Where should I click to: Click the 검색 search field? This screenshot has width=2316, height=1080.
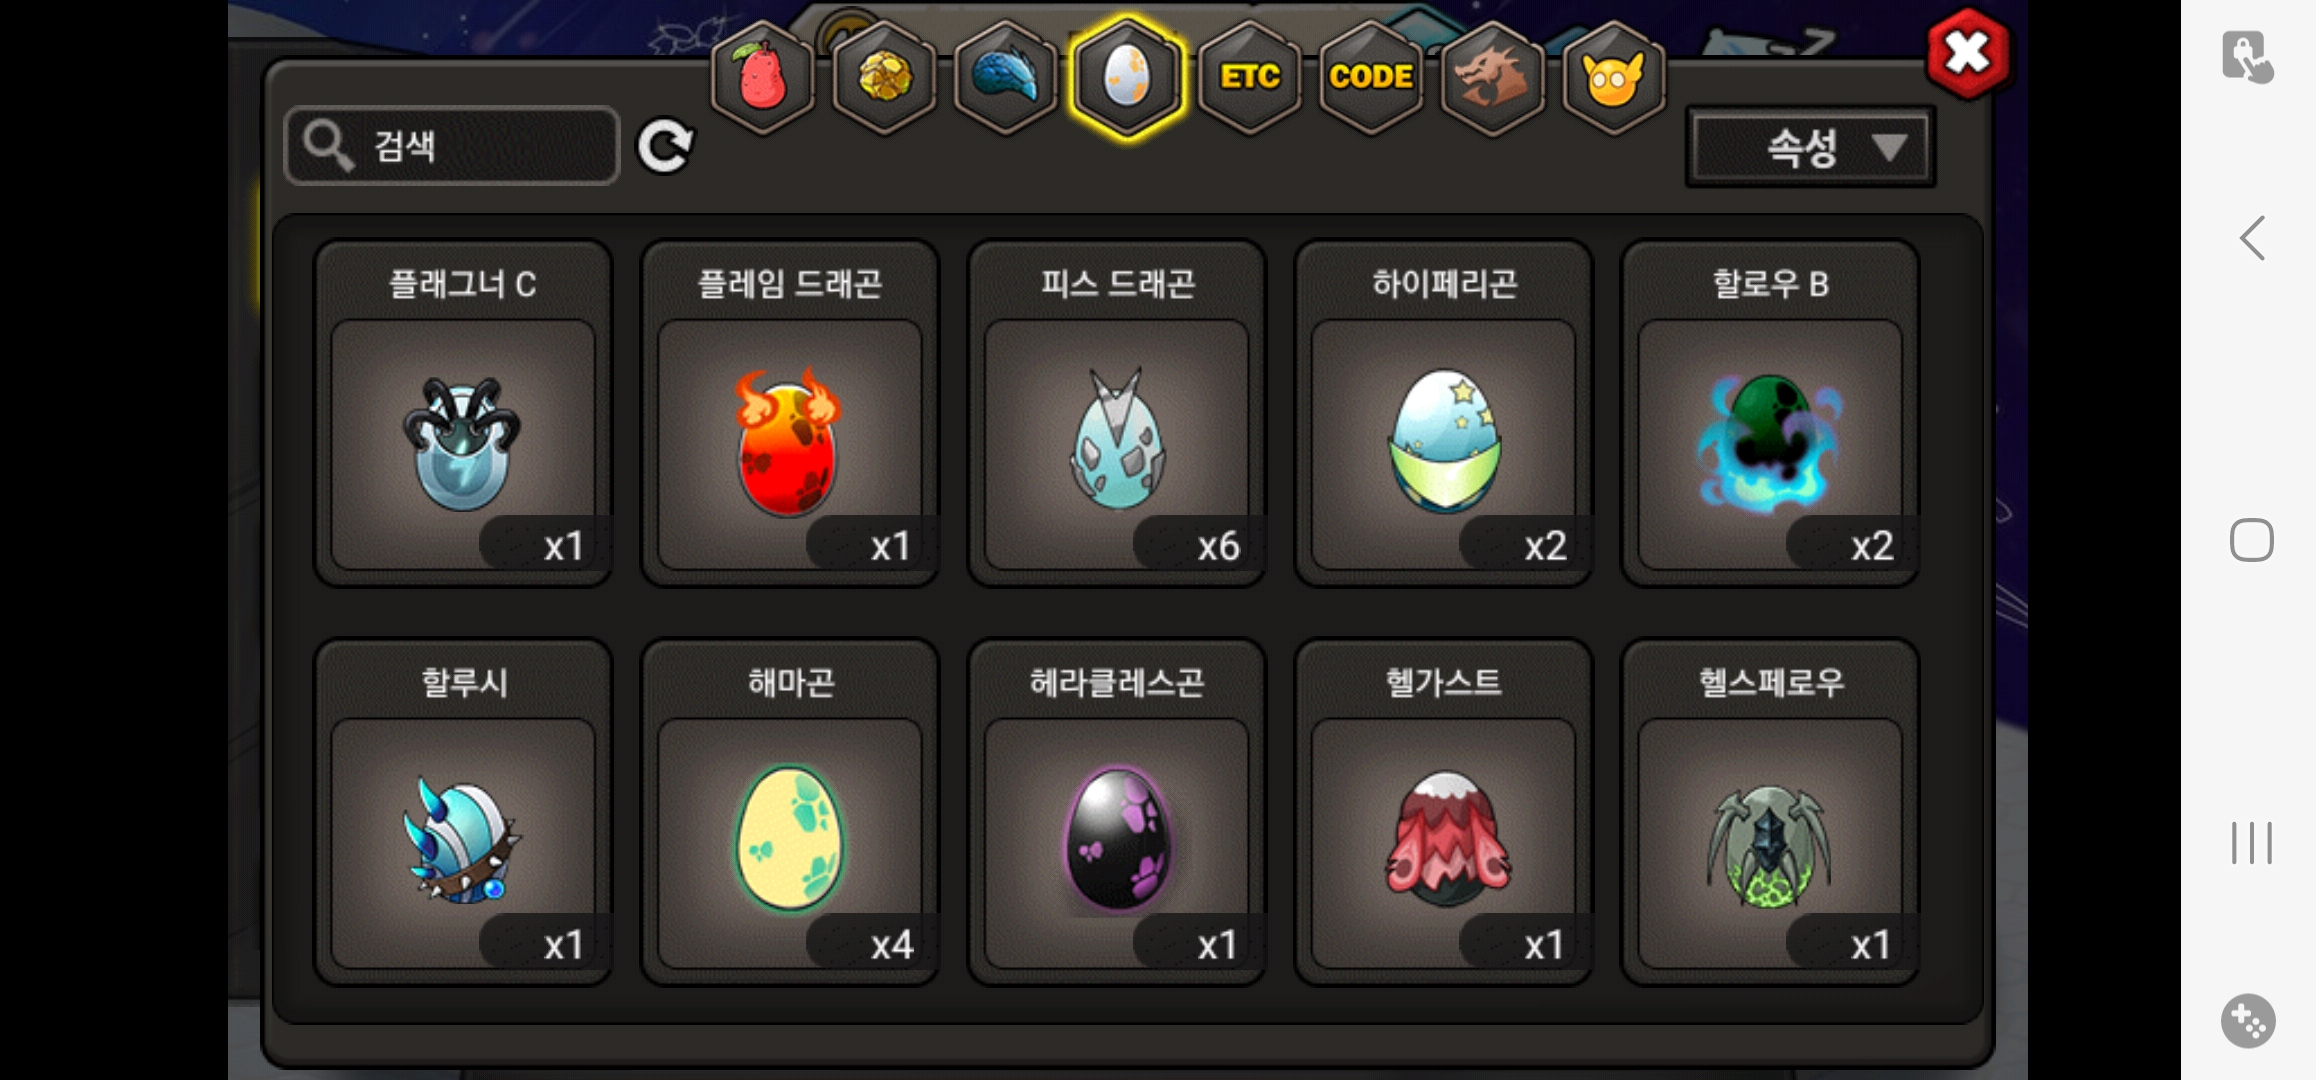(452, 146)
